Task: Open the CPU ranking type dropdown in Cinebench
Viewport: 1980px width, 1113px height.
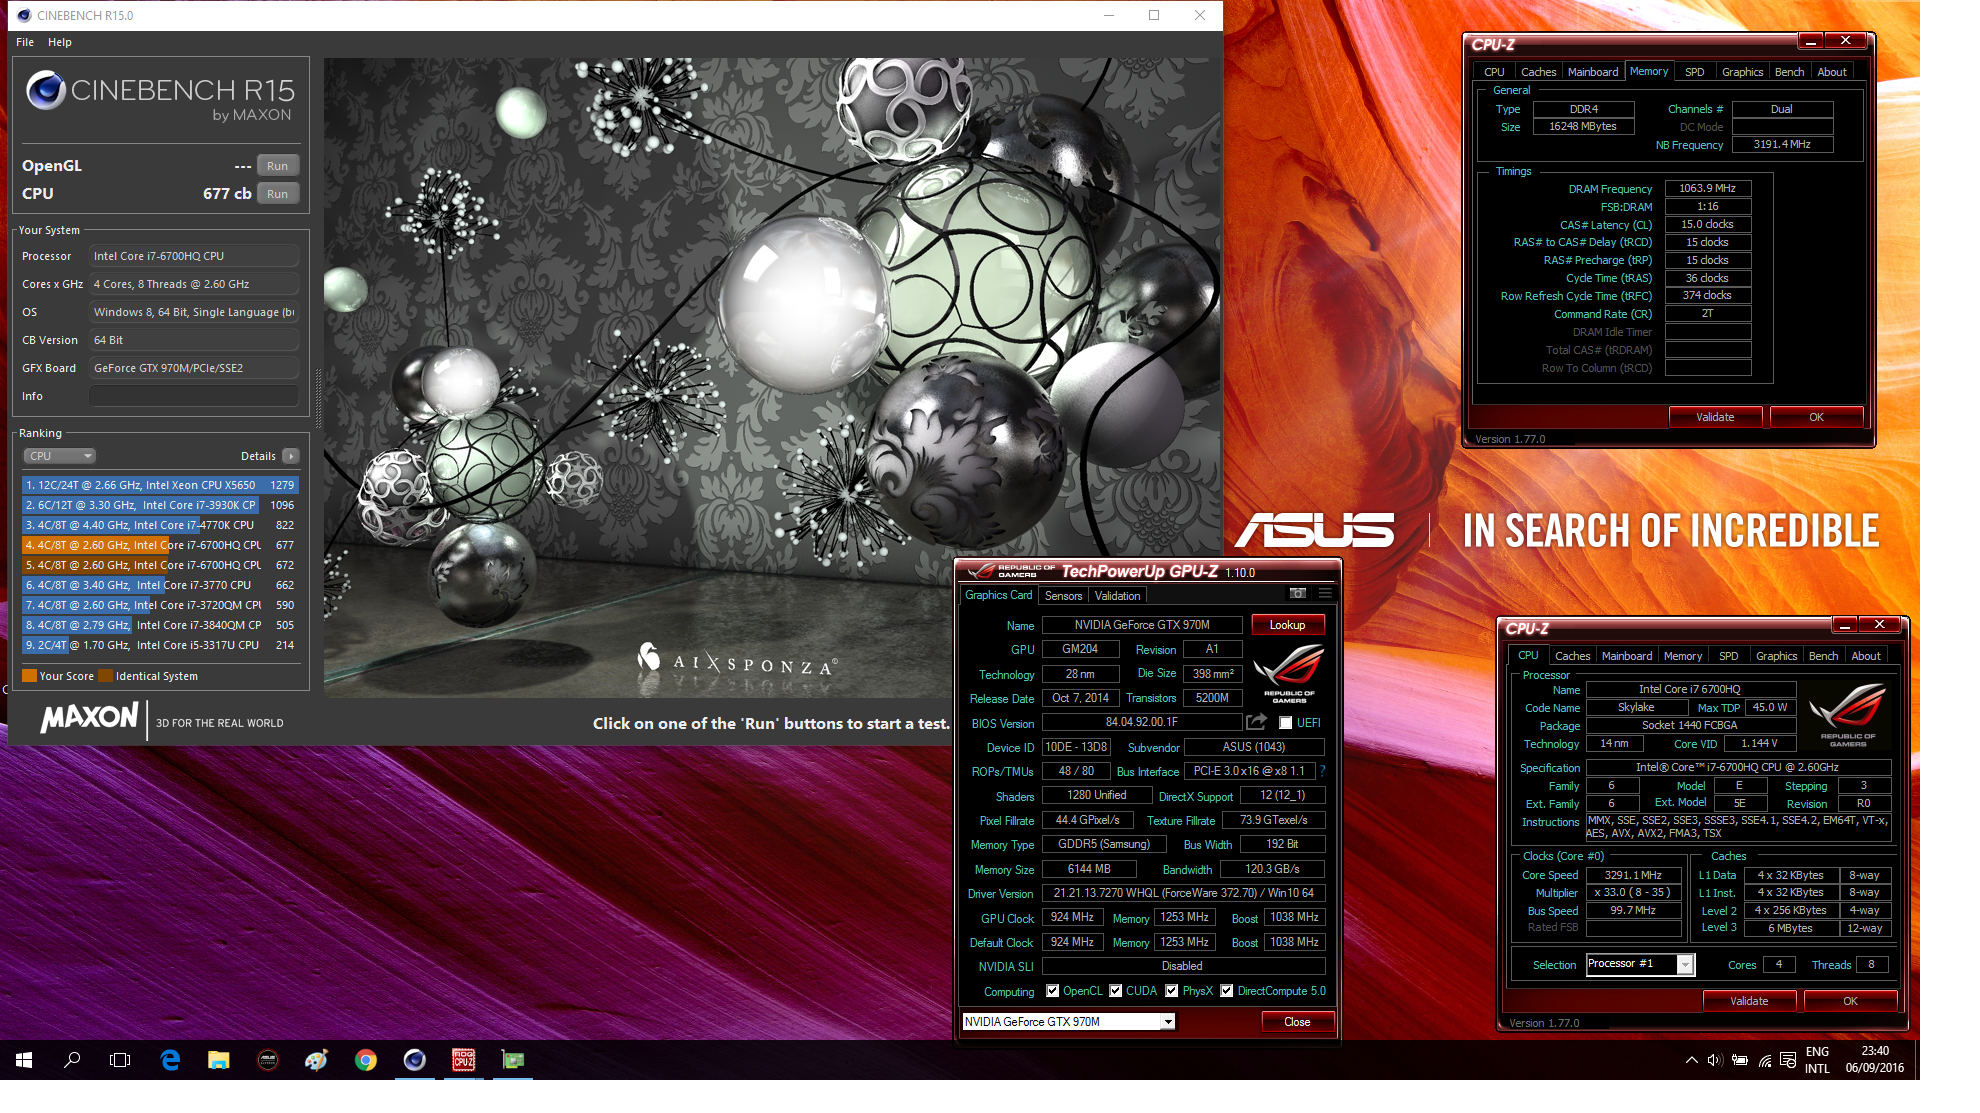Action: [x=59, y=456]
